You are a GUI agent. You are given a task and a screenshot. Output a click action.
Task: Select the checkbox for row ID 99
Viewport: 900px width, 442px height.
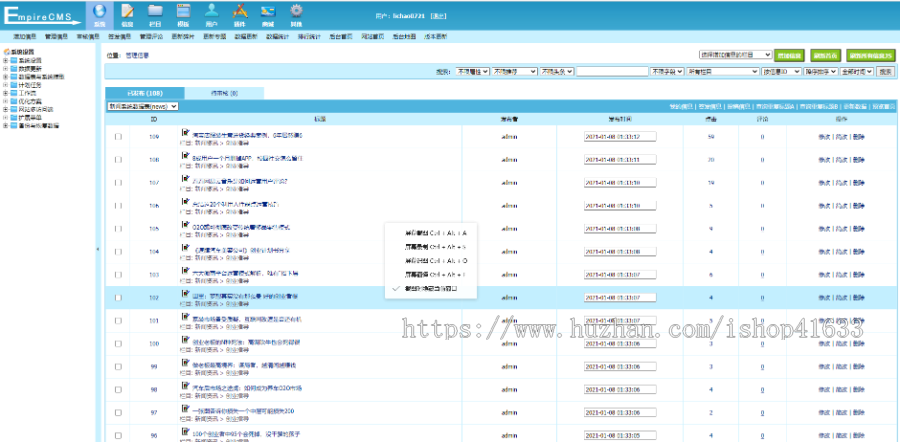coord(118,367)
